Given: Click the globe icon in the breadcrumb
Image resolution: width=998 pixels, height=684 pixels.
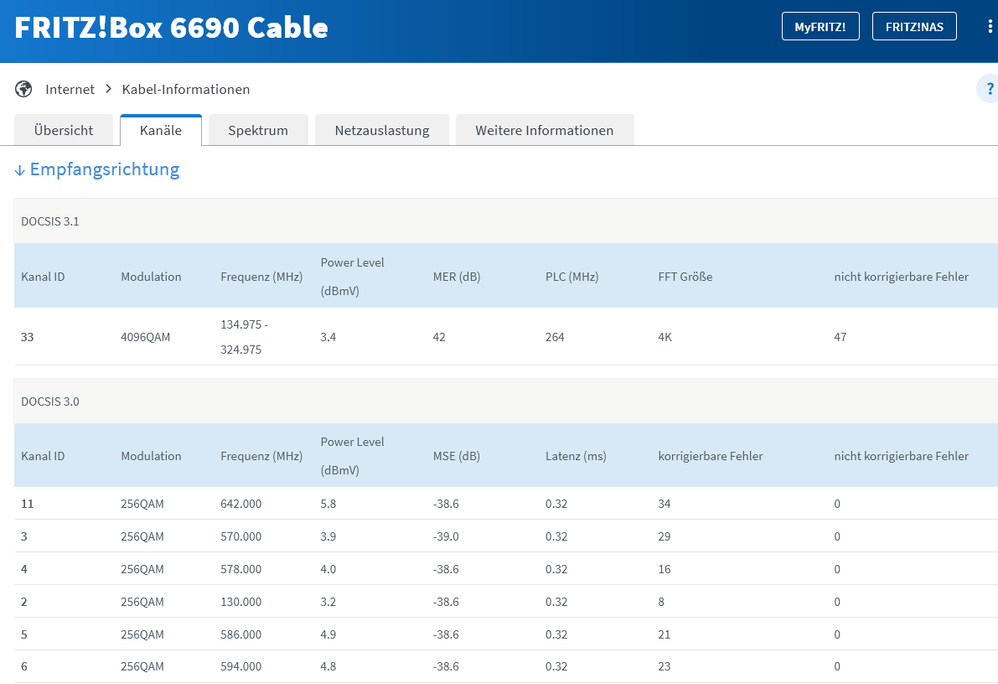Looking at the screenshot, I should click(22, 89).
